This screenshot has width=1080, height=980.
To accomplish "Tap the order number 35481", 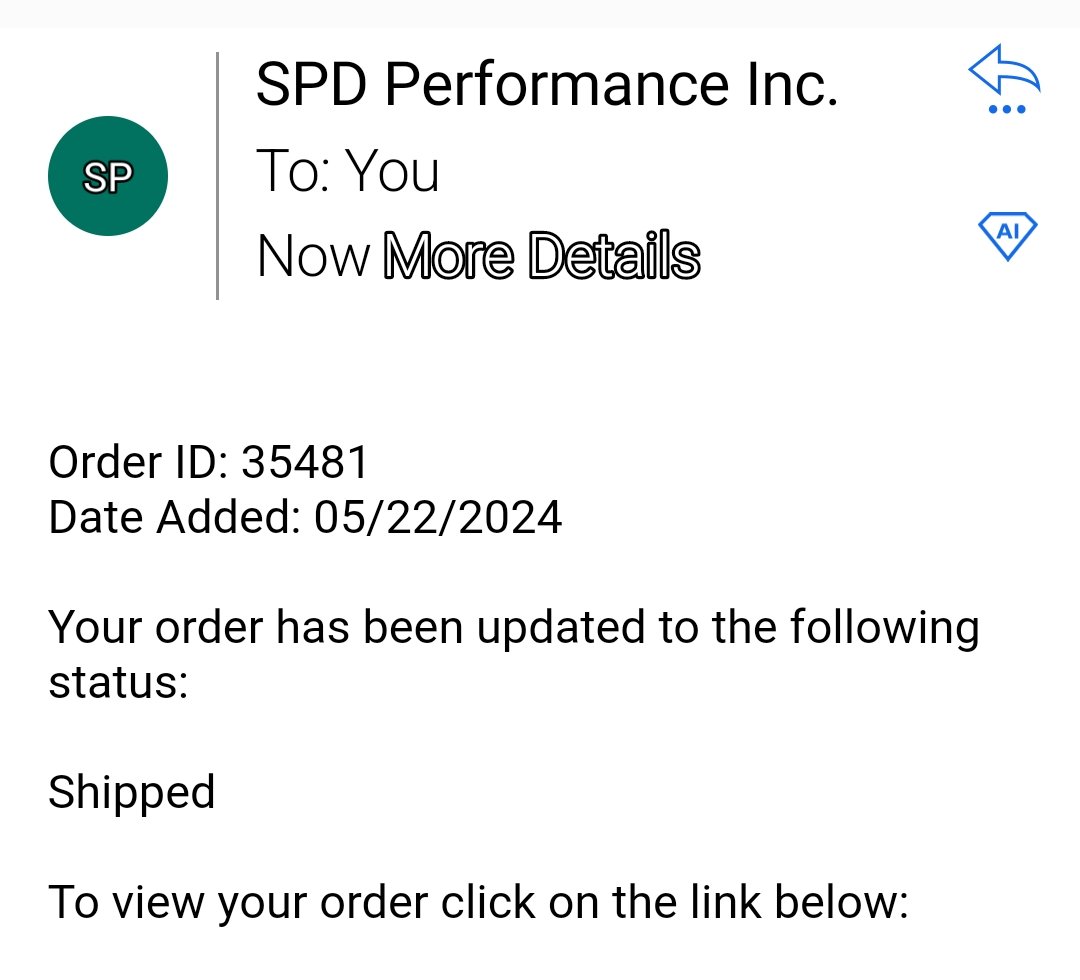I will coord(305,461).
